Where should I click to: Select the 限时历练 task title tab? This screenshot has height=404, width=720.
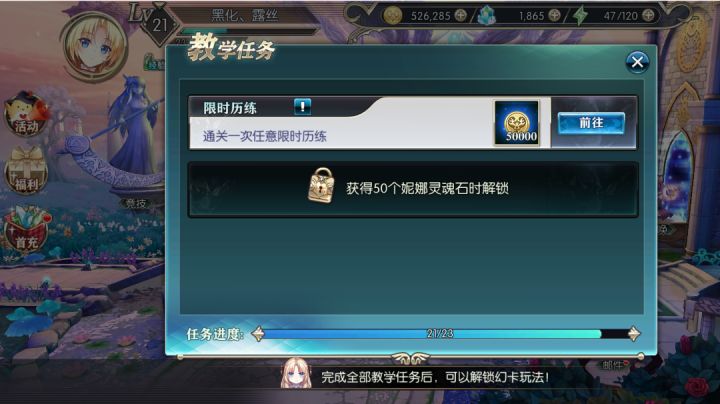click(230, 108)
